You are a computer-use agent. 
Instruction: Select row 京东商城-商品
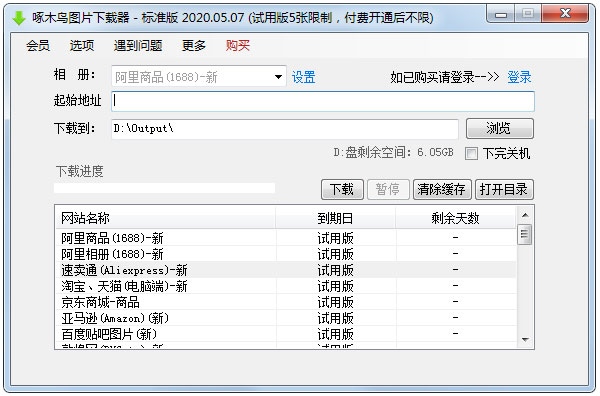[286, 302]
